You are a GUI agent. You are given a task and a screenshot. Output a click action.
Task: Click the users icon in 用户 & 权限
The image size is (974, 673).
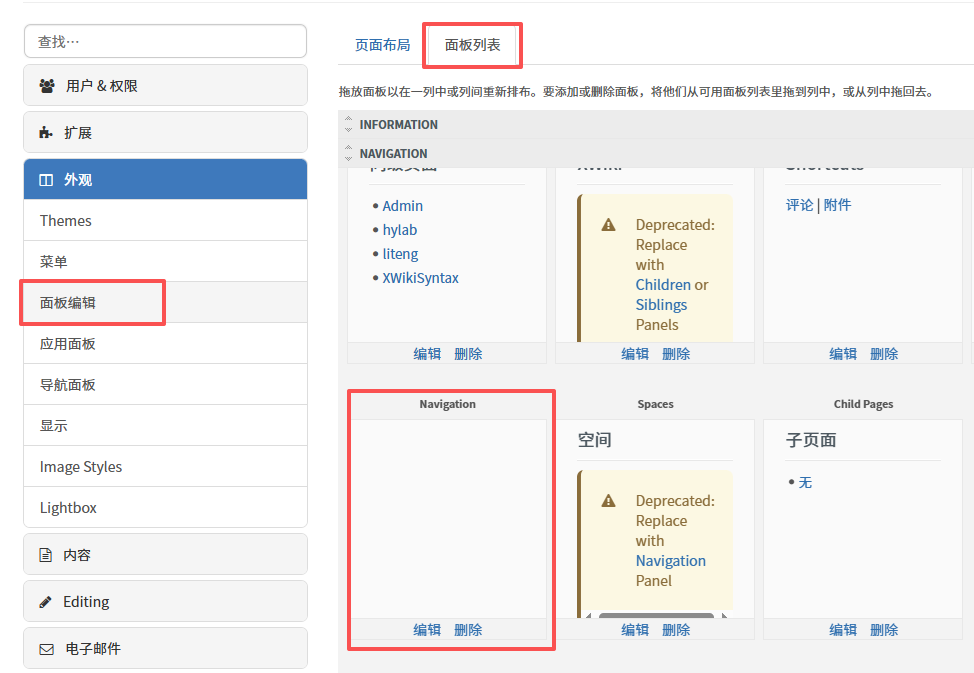(x=47, y=86)
